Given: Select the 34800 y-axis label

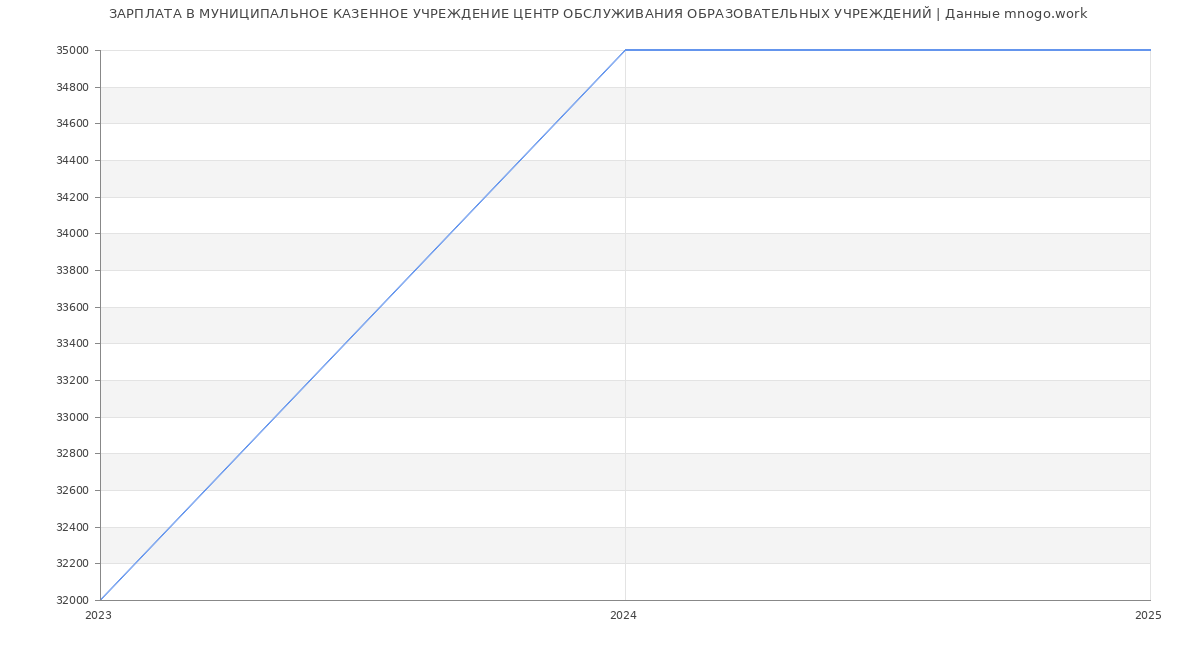Looking at the screenshot, I should tap(72, 88).
